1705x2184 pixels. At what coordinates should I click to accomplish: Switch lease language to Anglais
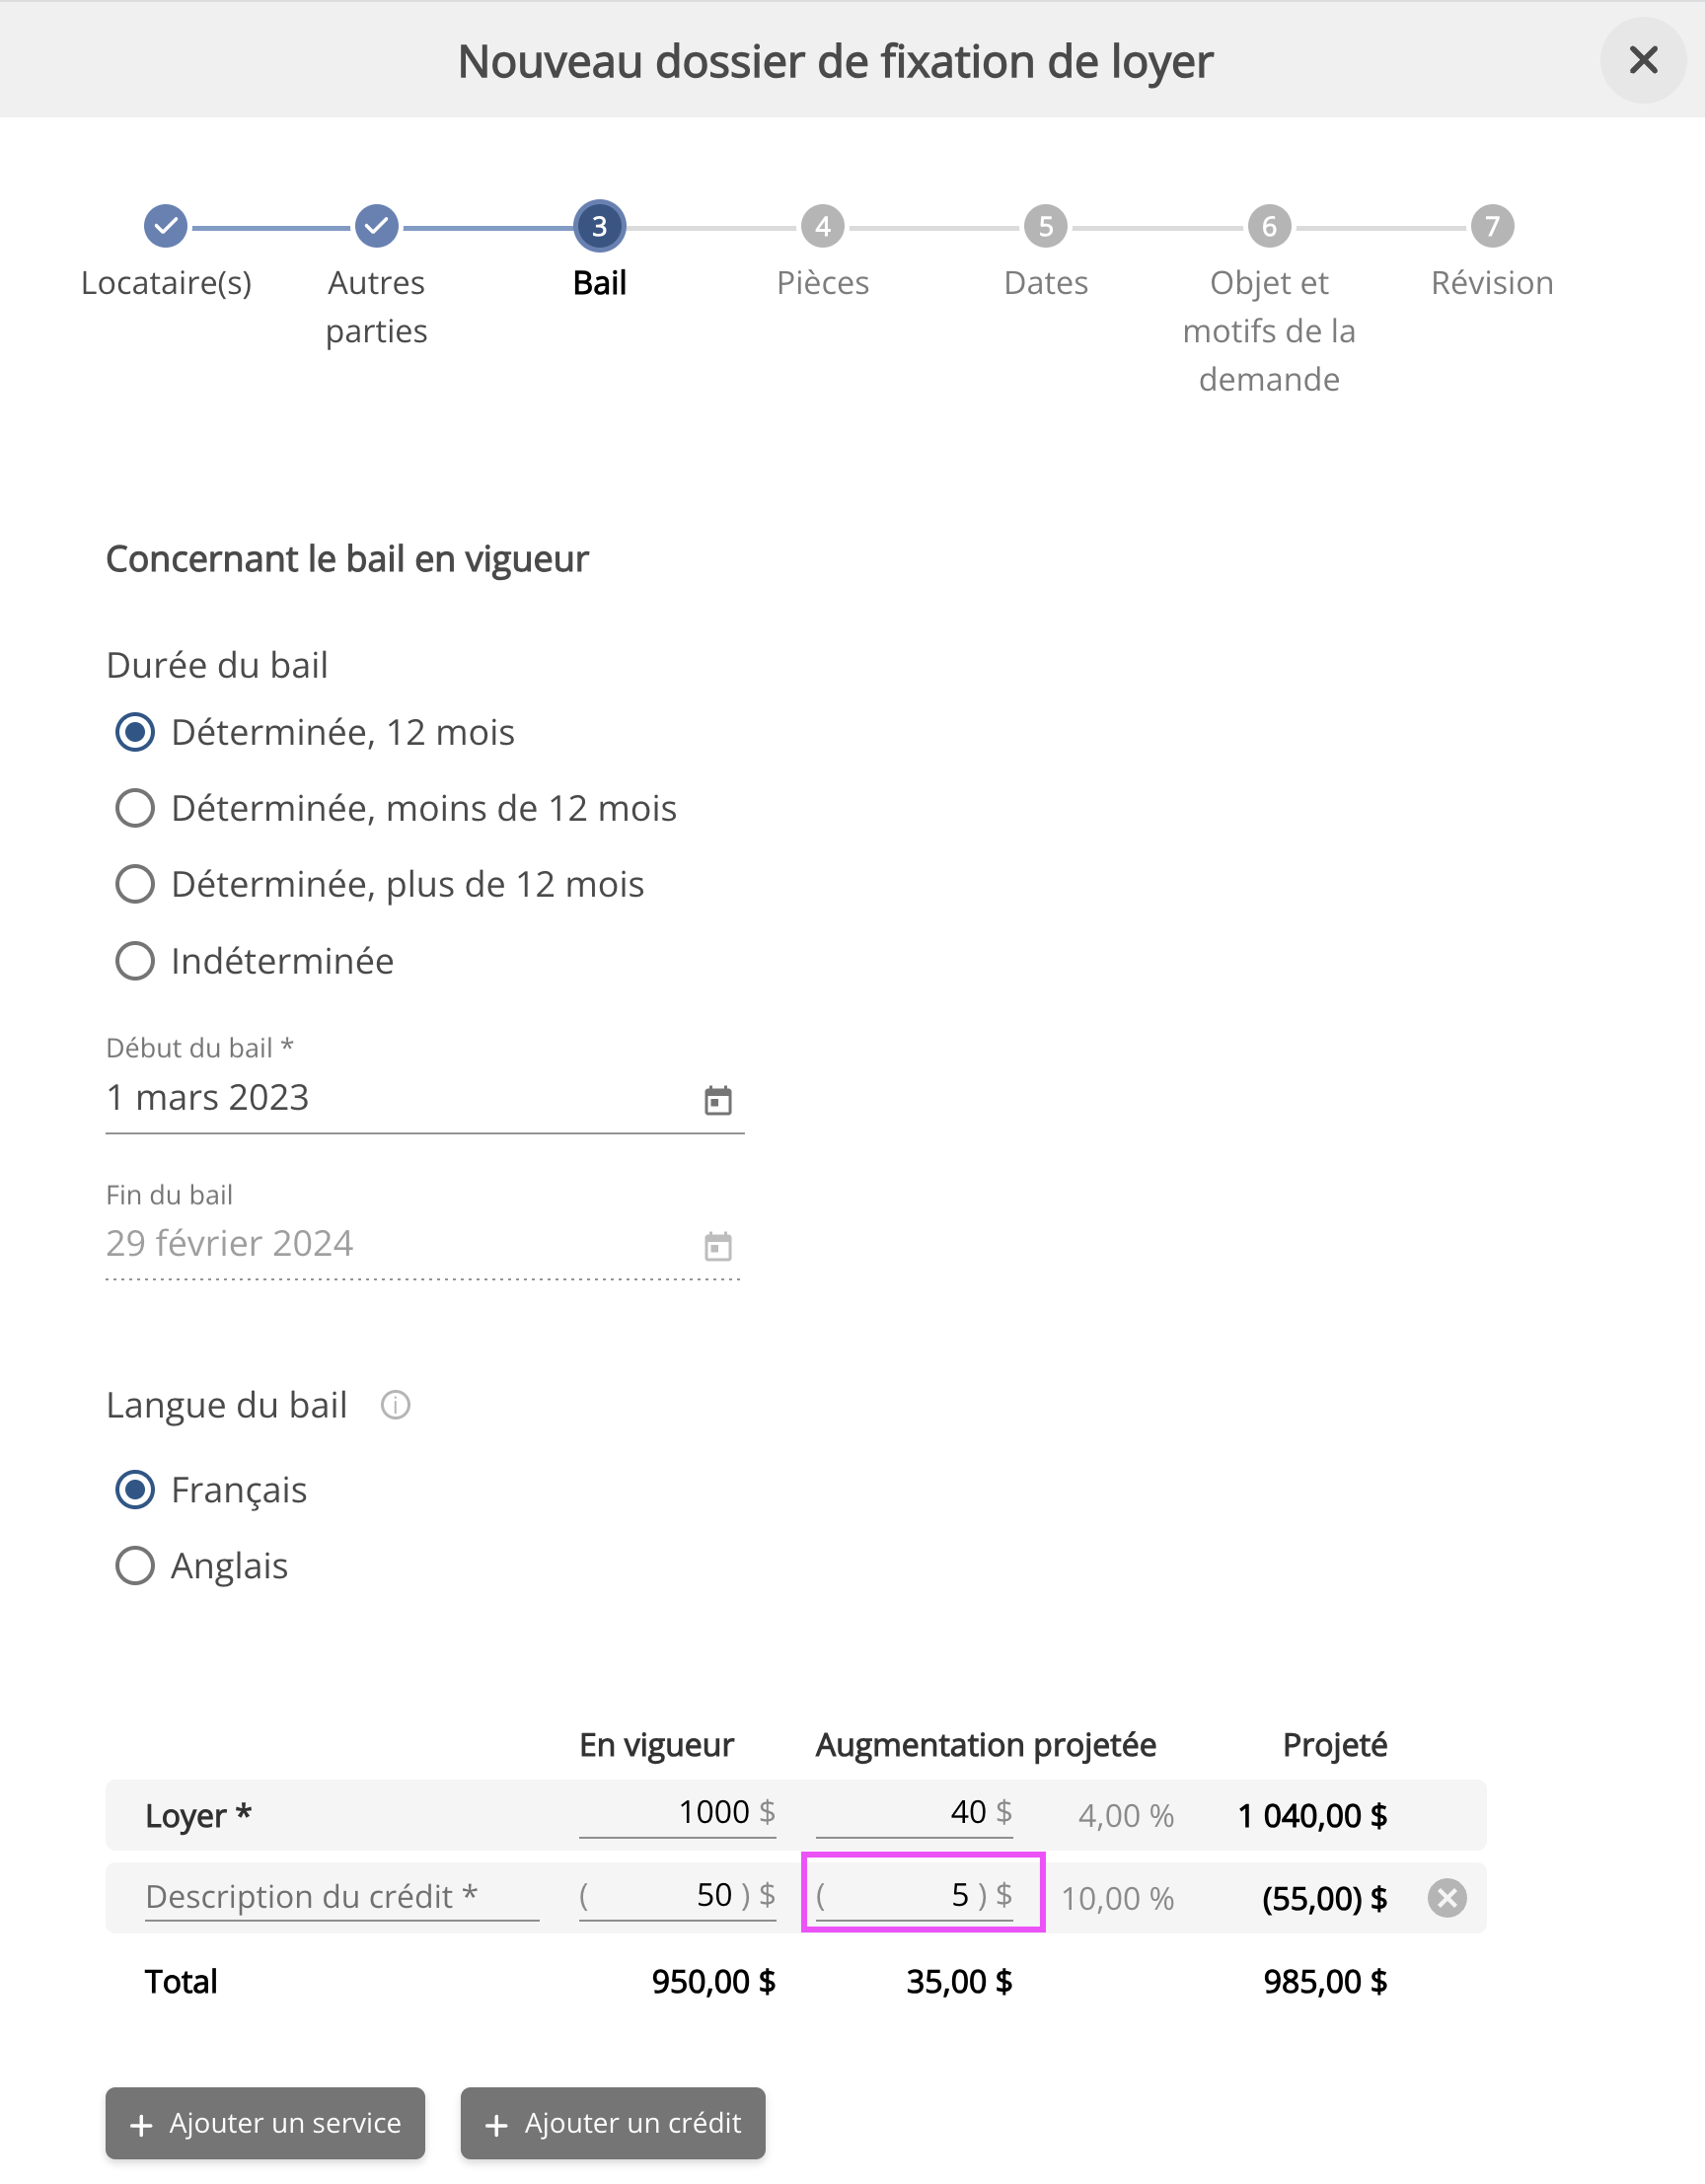135,1566
